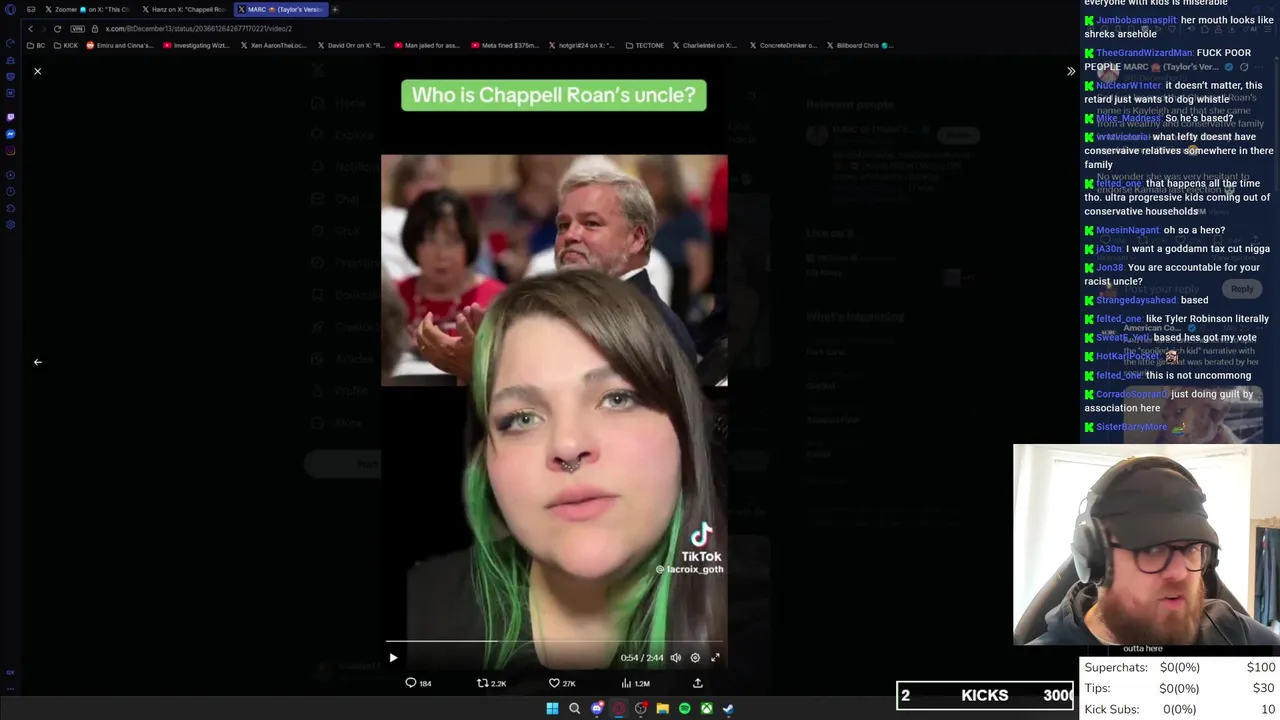
Task: Play the paused video
Action: pyautogui.click(x=393, y=658)
